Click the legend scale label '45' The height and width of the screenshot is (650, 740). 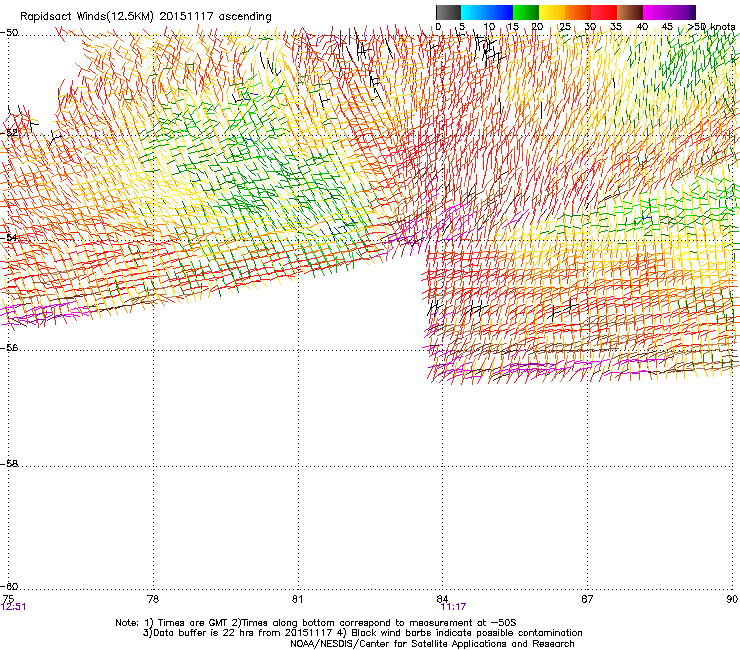667,27
